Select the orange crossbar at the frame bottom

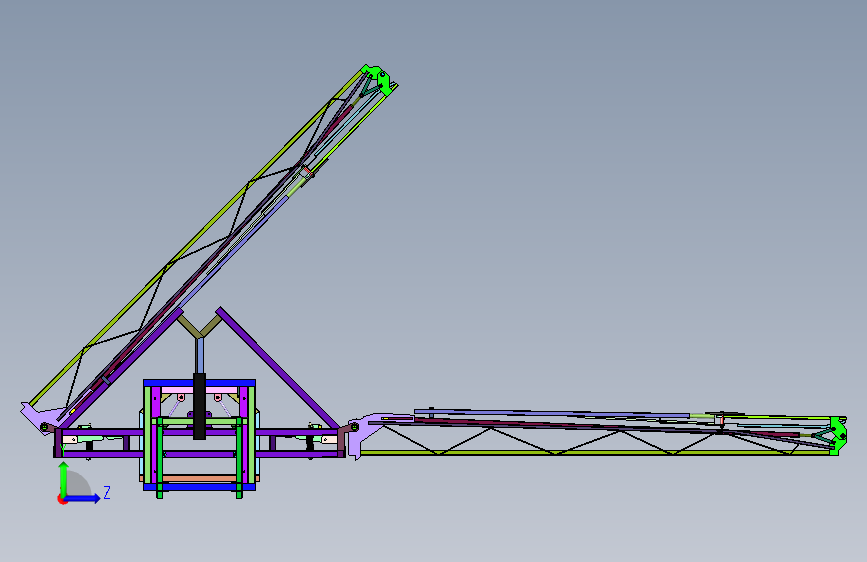199,478
